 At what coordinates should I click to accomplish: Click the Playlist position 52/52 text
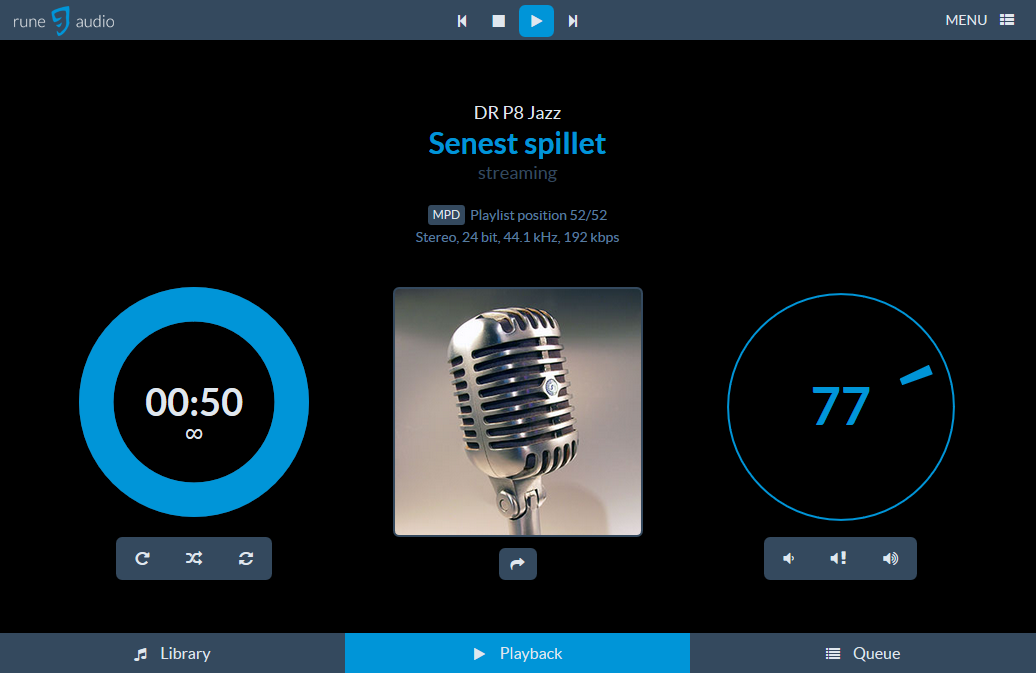coord(538,215)
